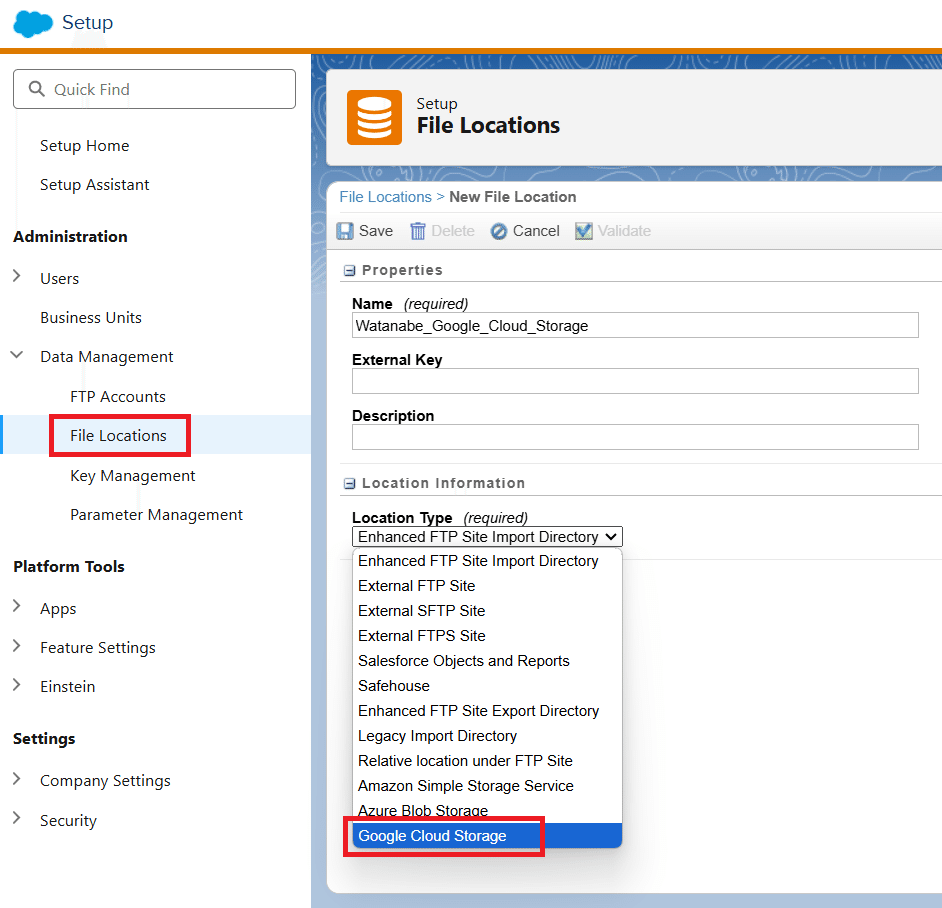This screenshot has height=908, width=942.
Task: Open Users in sidebar
Action: pos(59,279)
